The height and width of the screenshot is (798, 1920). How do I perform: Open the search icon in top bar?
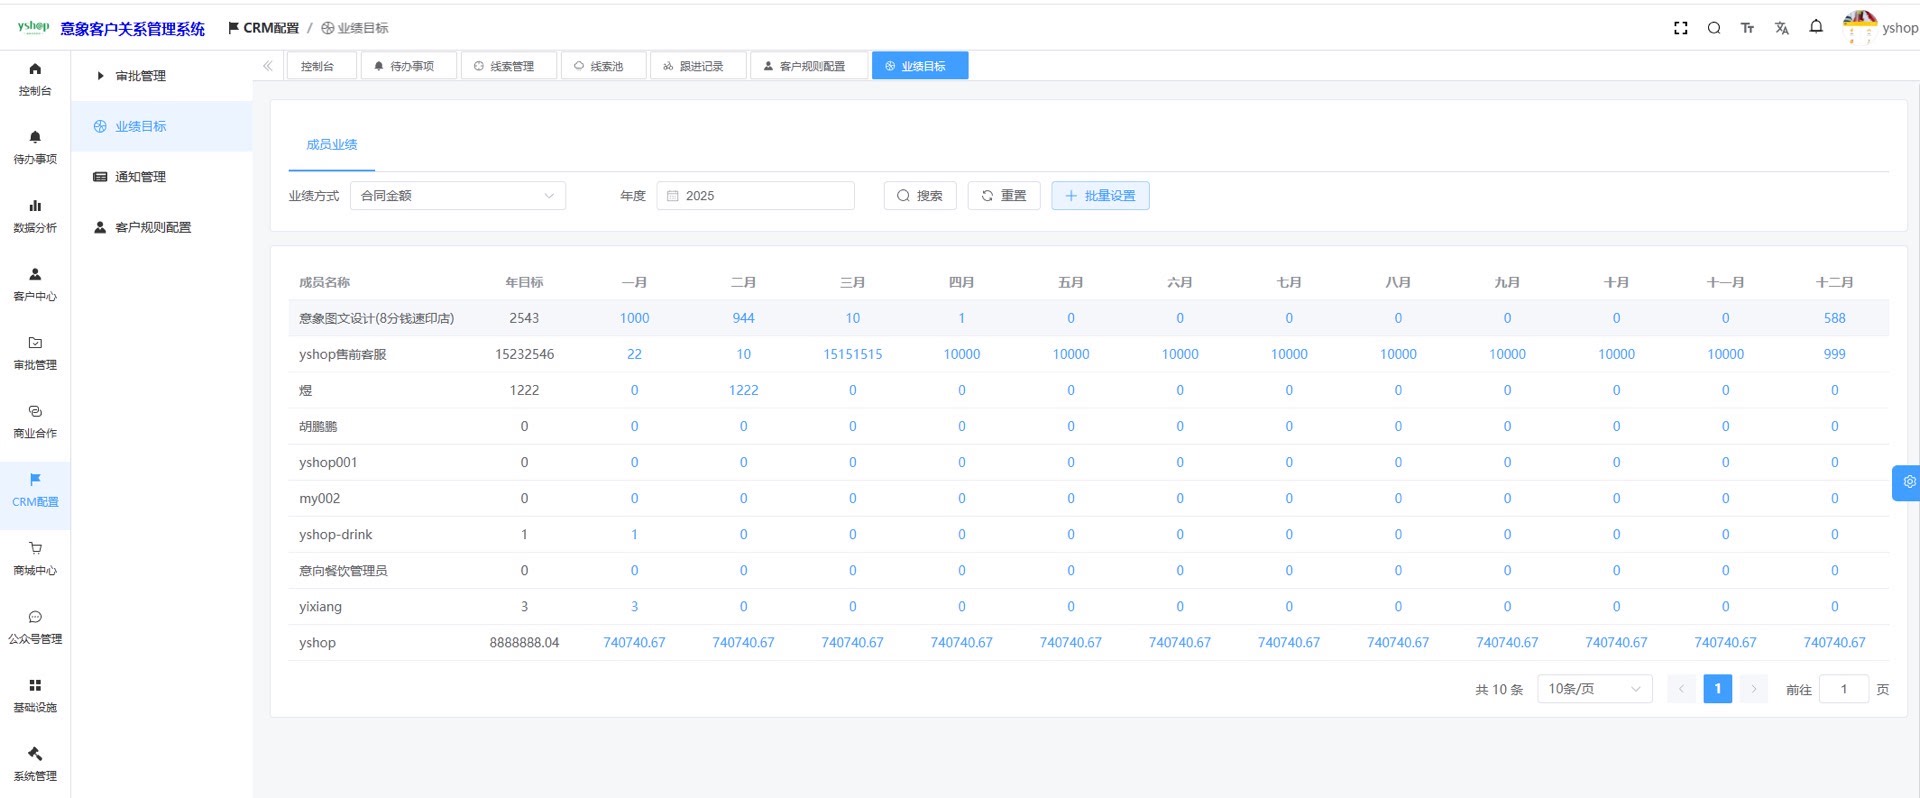click(x=1714, y=28)
